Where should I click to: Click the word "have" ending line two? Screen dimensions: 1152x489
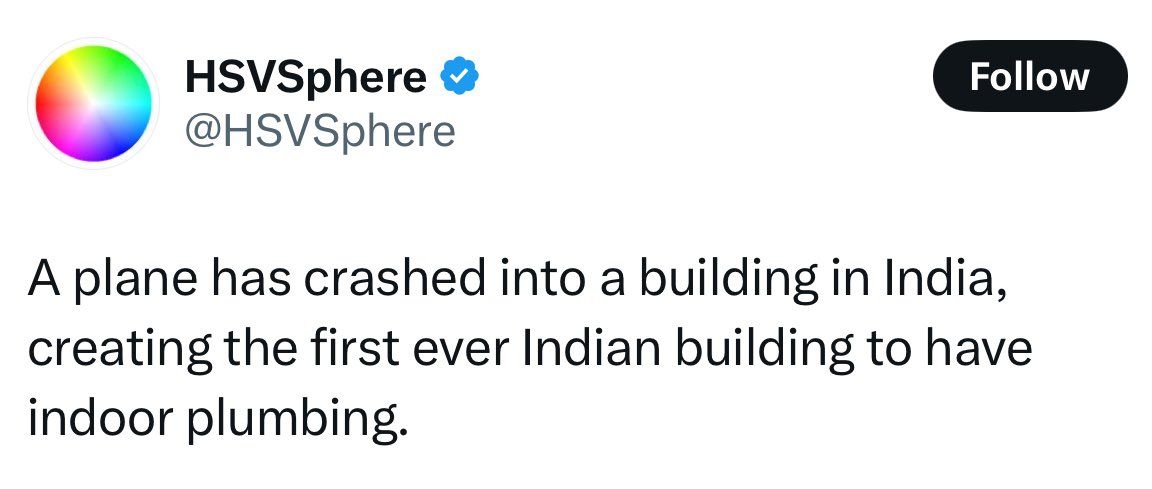pyautogui.click(x=981, y=350)
